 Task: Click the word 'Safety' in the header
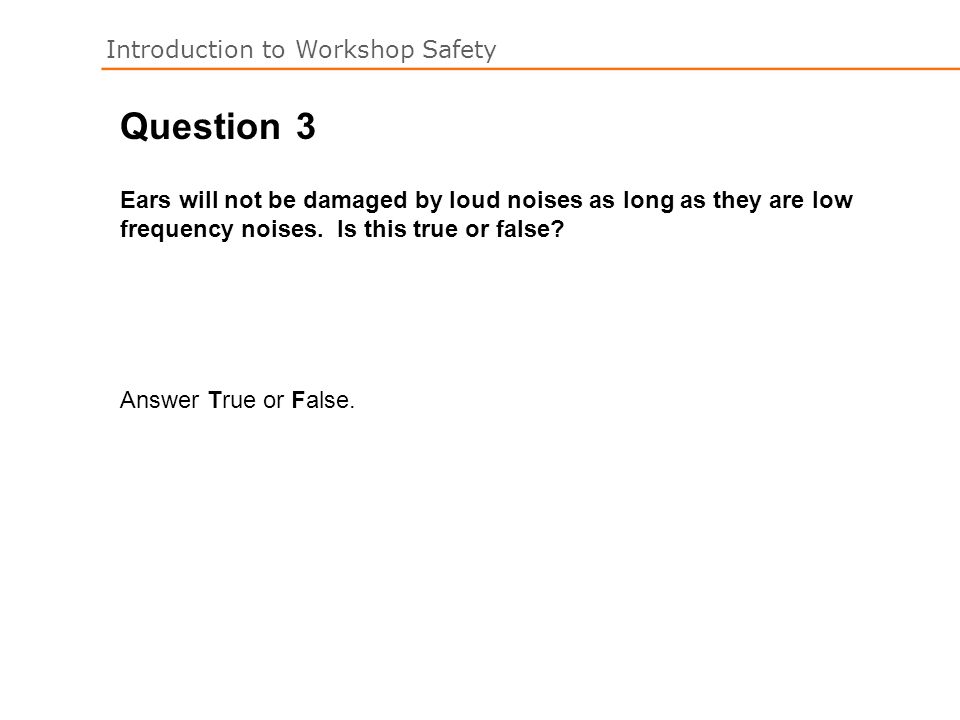[x=459, y=50]
